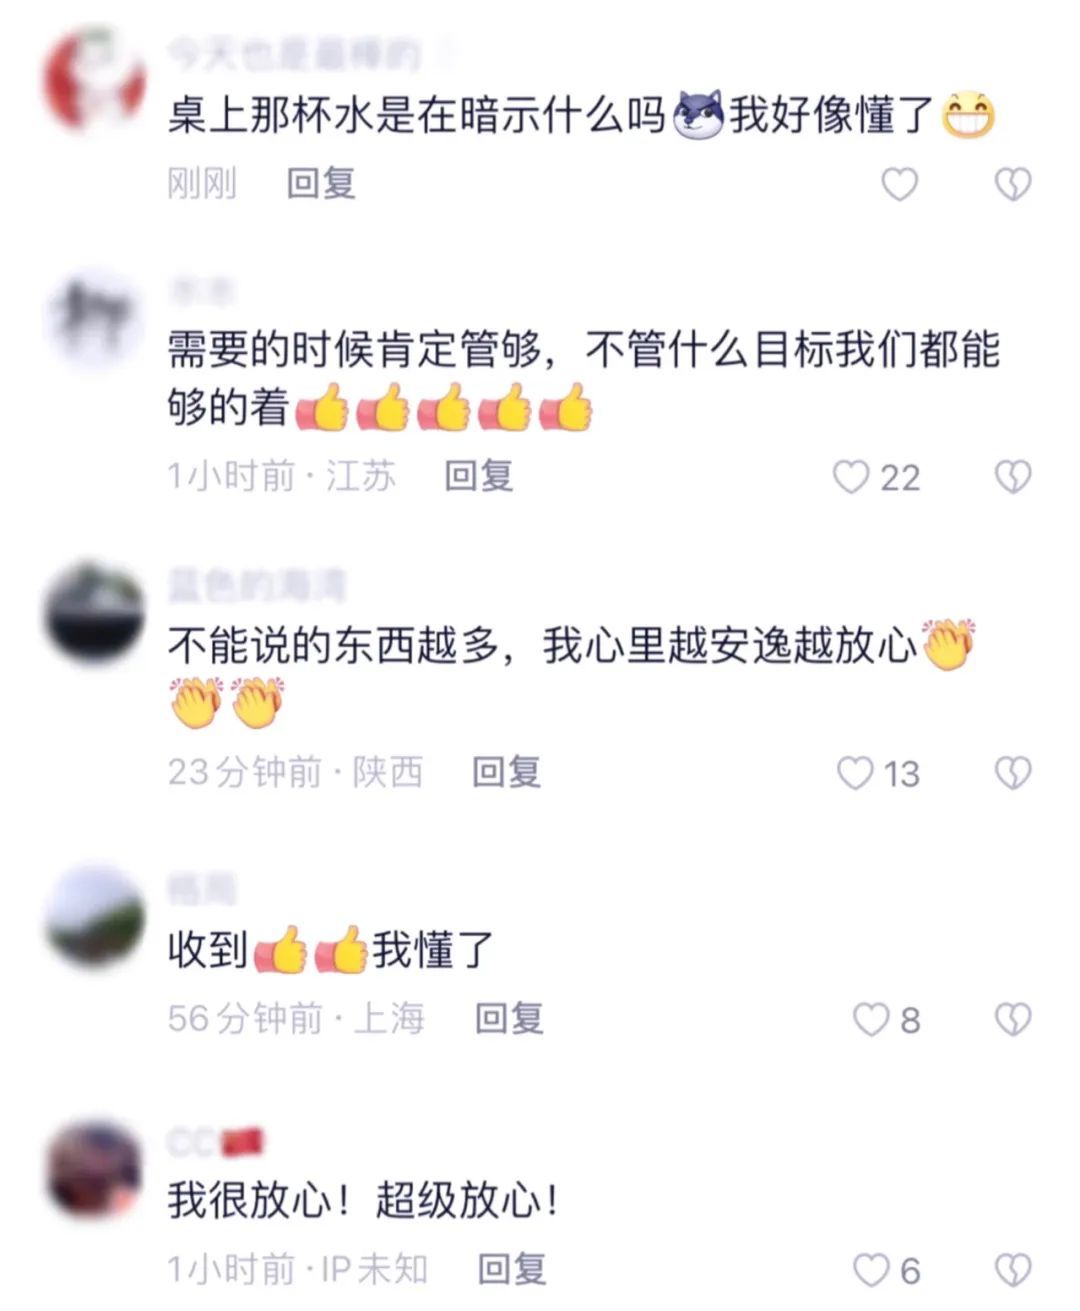This screenshot has width=1080, height=1311.
Task: Open the first commenter's red avatar
Action: (x=95, y=80)
